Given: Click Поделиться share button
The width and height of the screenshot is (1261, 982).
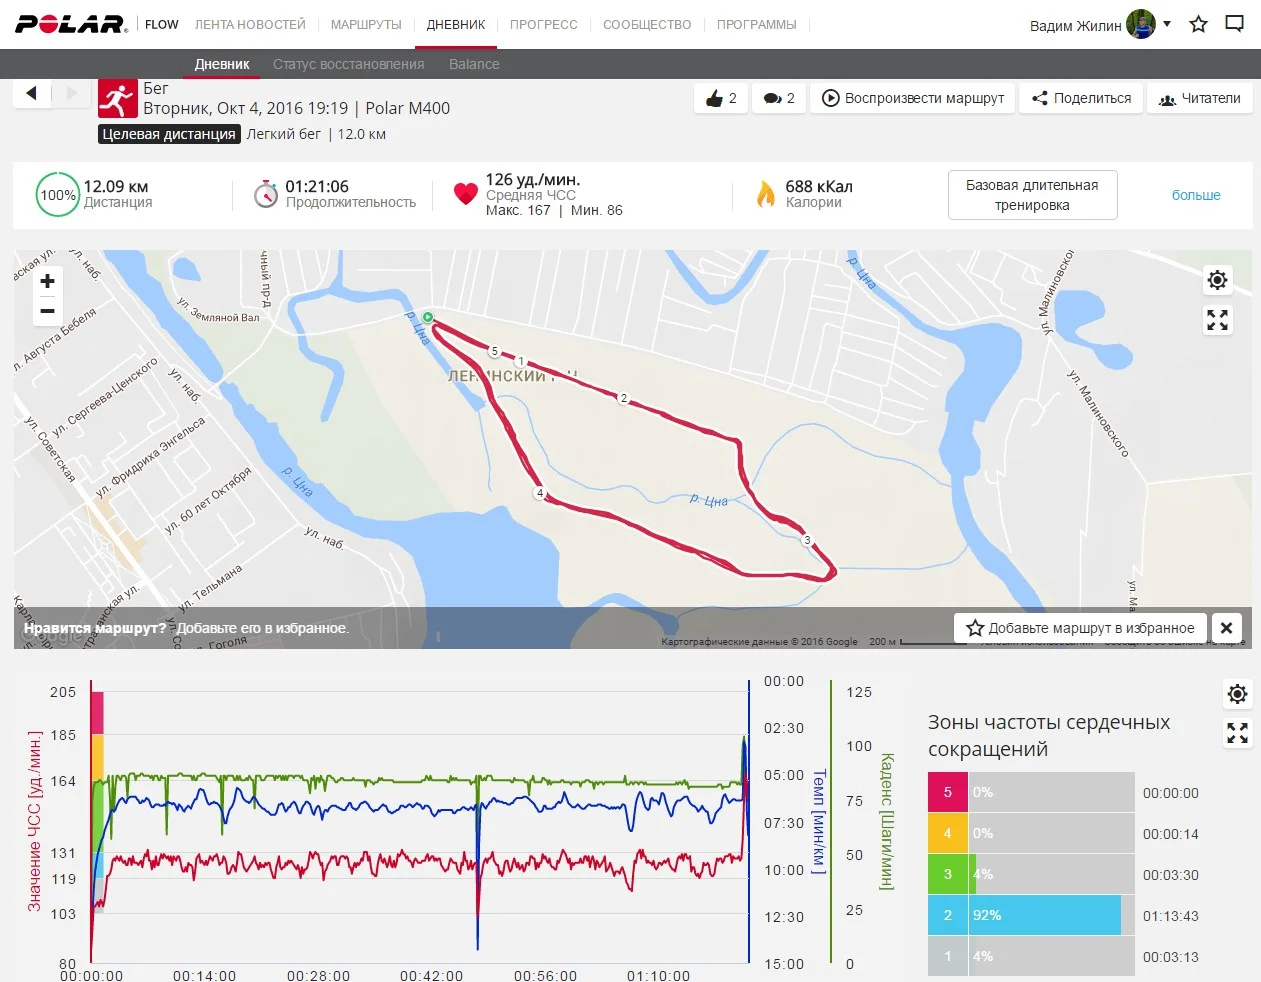Looking at the screenshot, I should coord(1081,98).
